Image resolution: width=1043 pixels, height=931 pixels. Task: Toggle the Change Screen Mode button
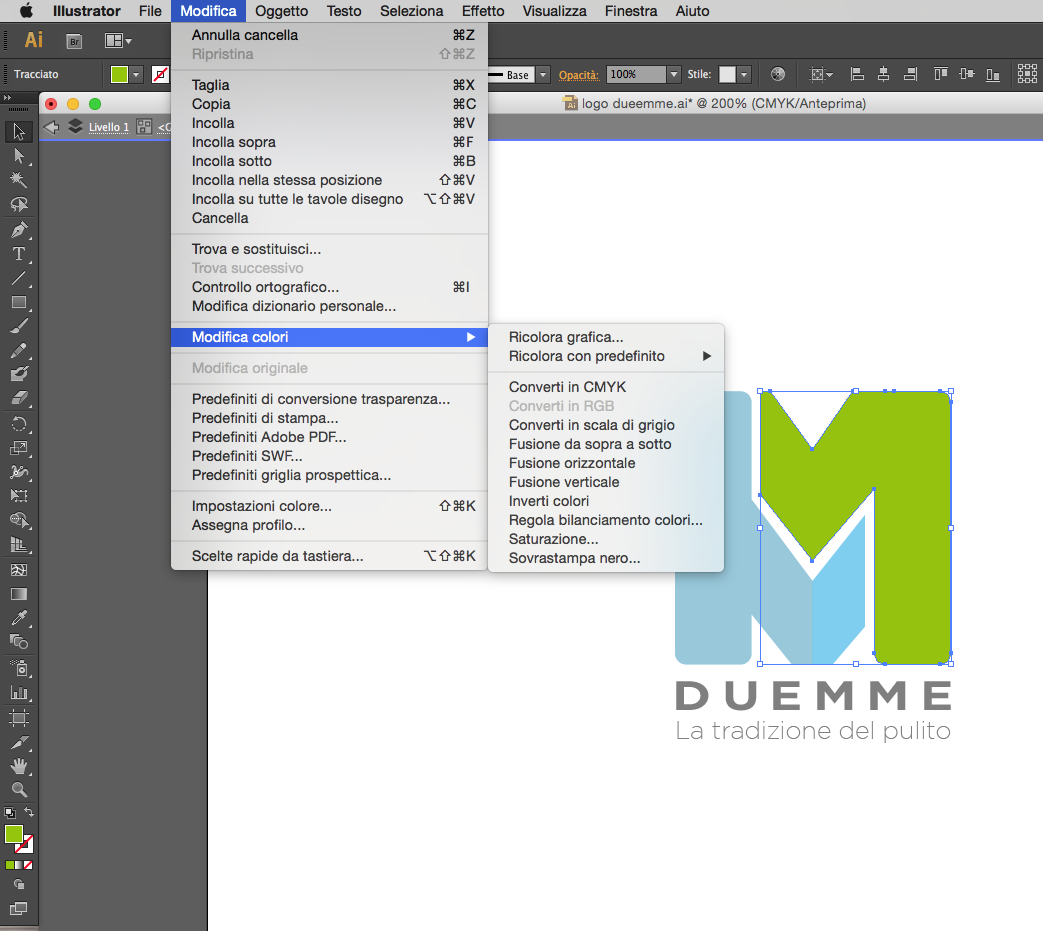click(x=19, y=908)
